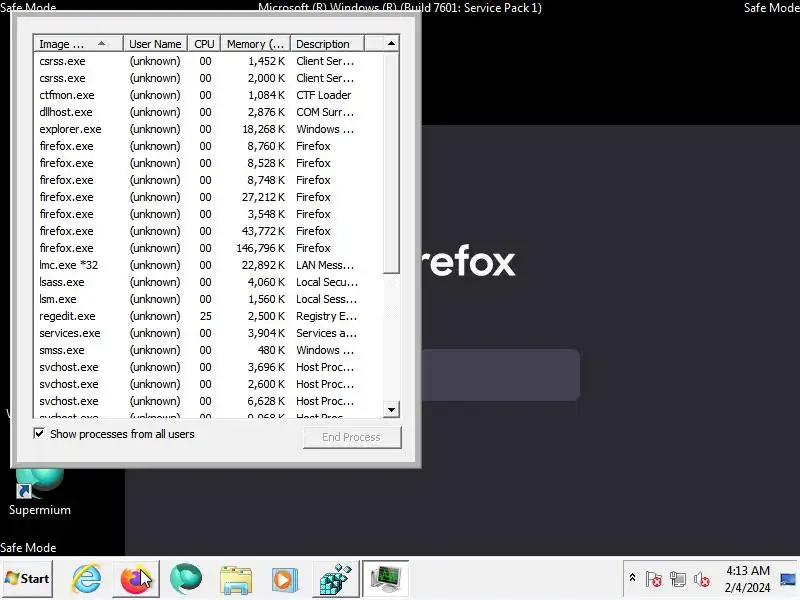Switch to Registry Editor taskbar icon
The image size is (800, 600).
(335, 579)
